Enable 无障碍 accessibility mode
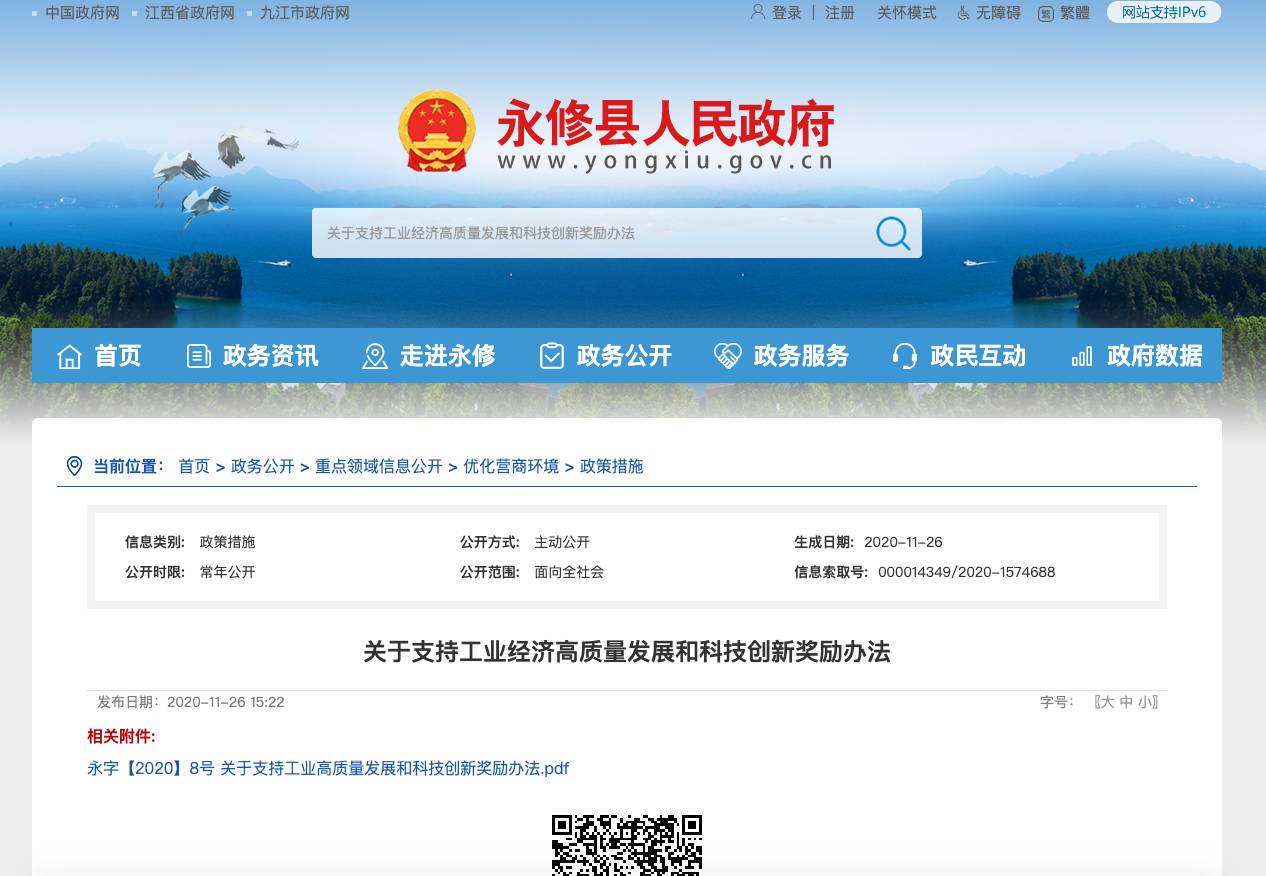 point(997,13)
